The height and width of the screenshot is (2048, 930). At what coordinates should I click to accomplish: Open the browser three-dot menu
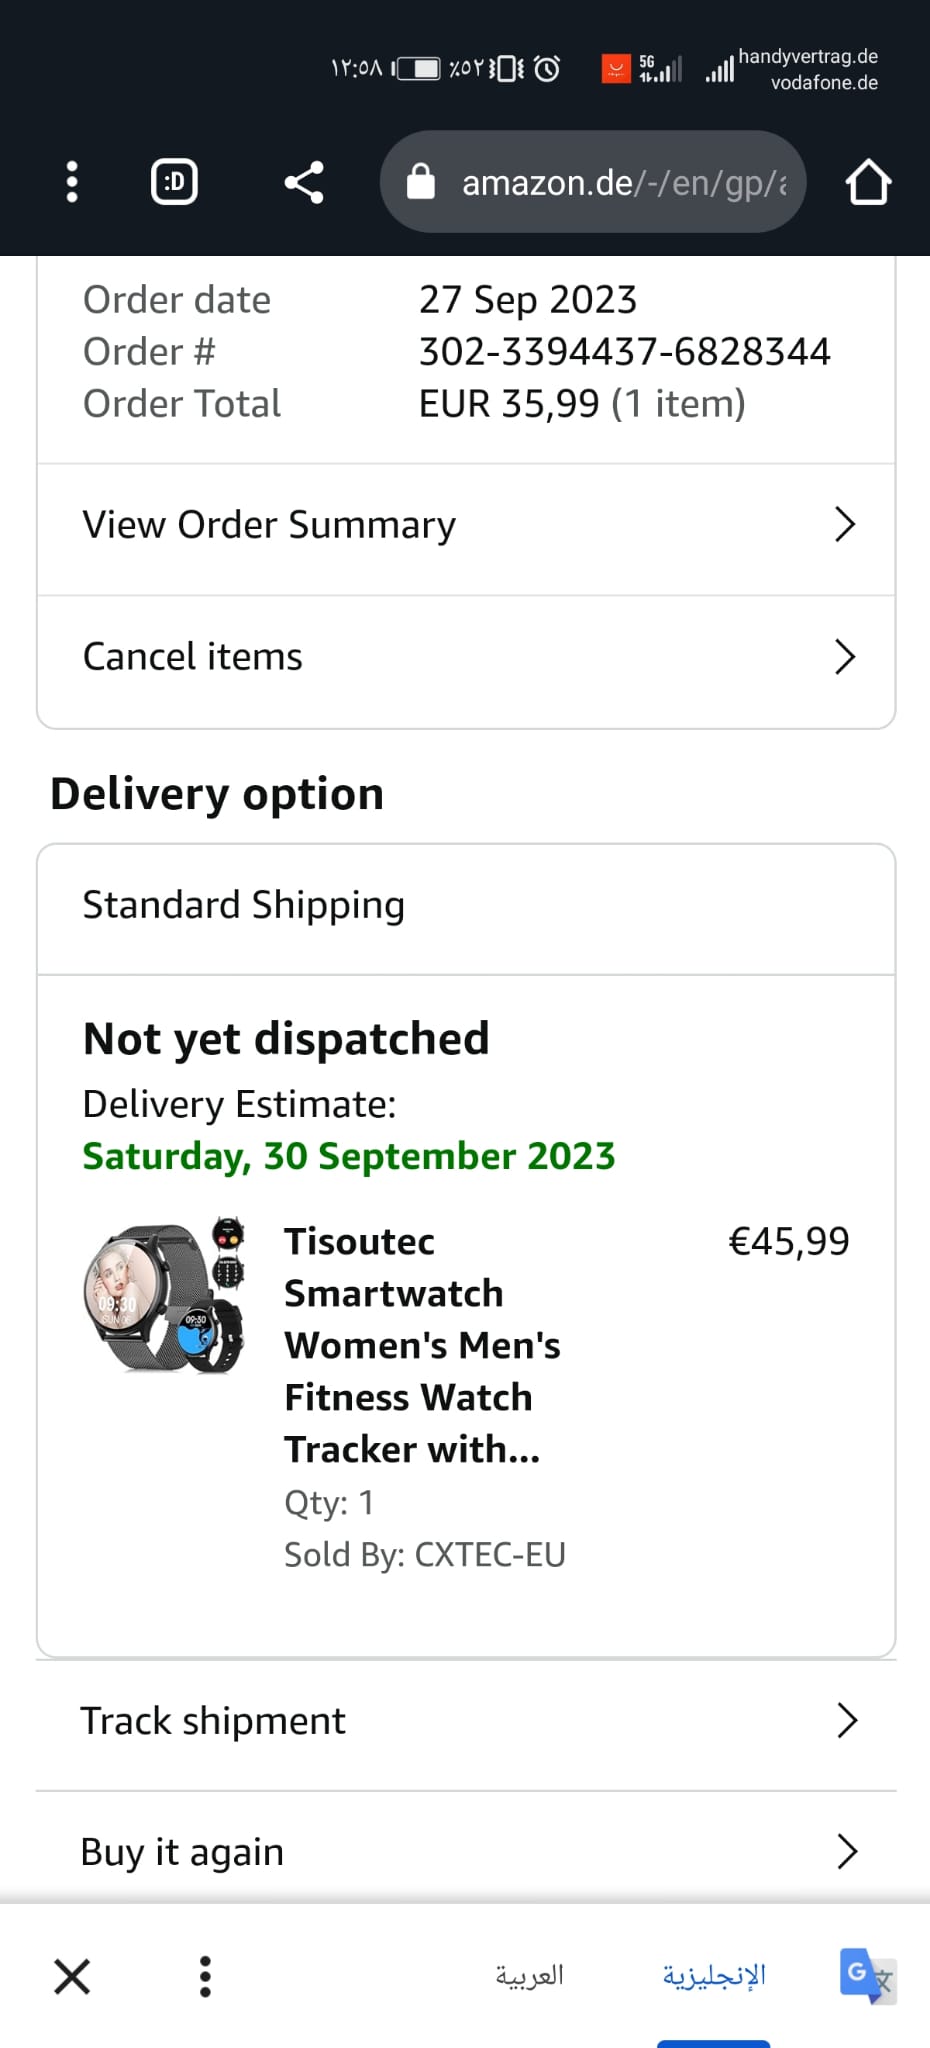(x=72, y=182)
